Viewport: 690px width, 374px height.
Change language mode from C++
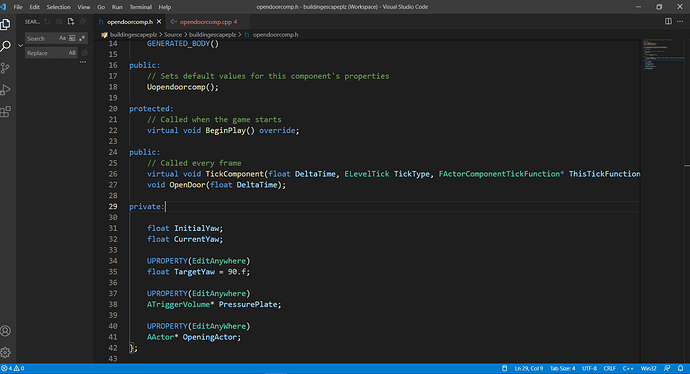pyautogui.click(x=628, y=368)
